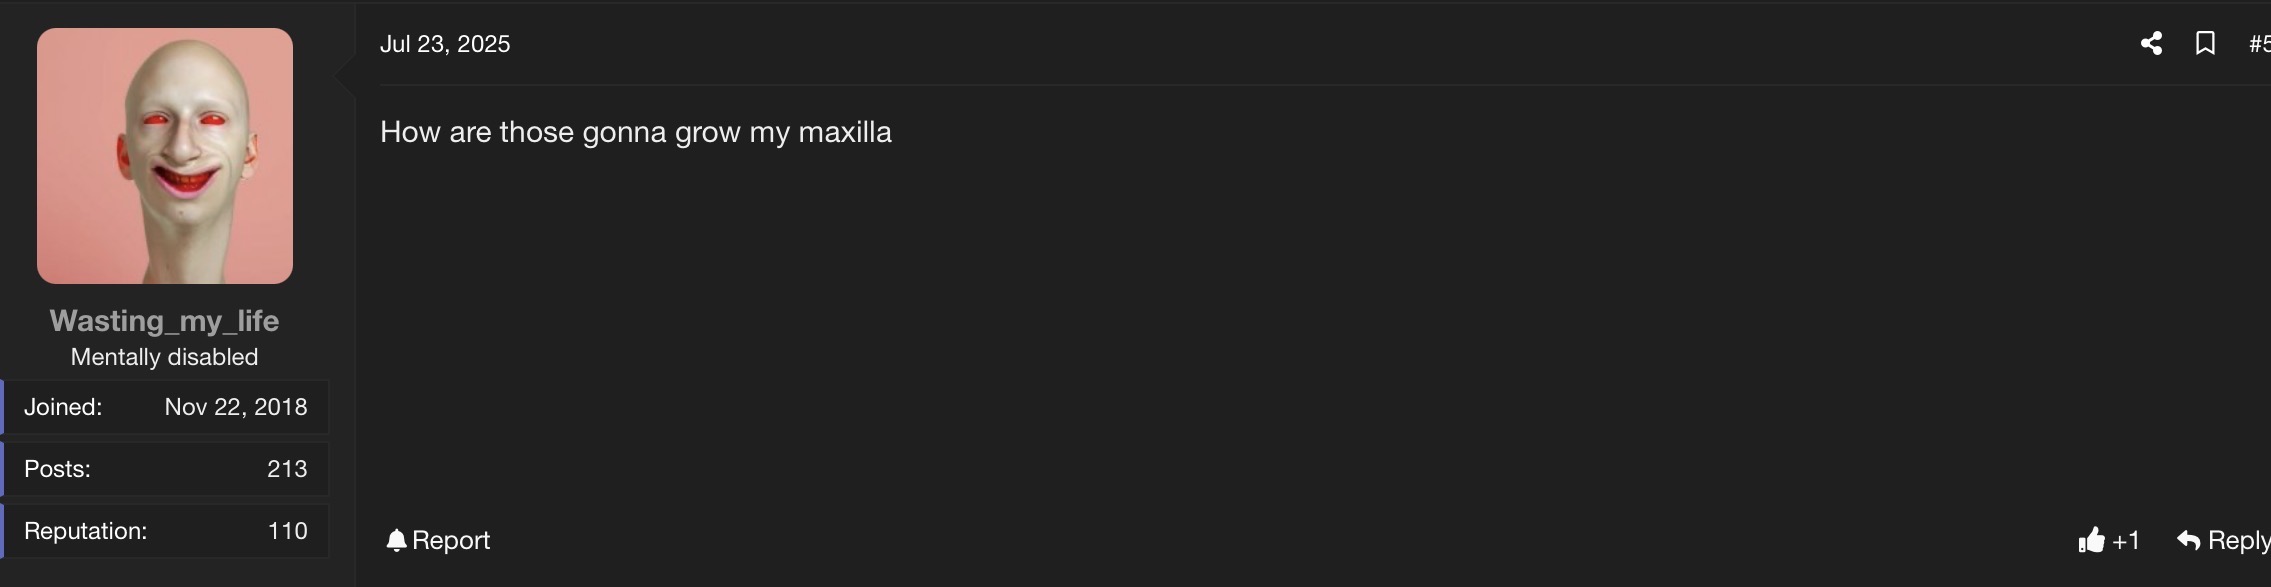This screenshot has height=587, width=2271.
Task: Open the post number #5 permalink
Action: tap(2259, 44)
